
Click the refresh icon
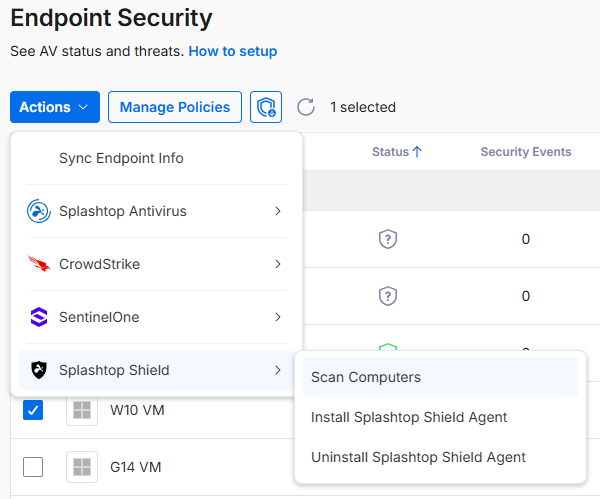pyautogui.click(x=306, y=107)
